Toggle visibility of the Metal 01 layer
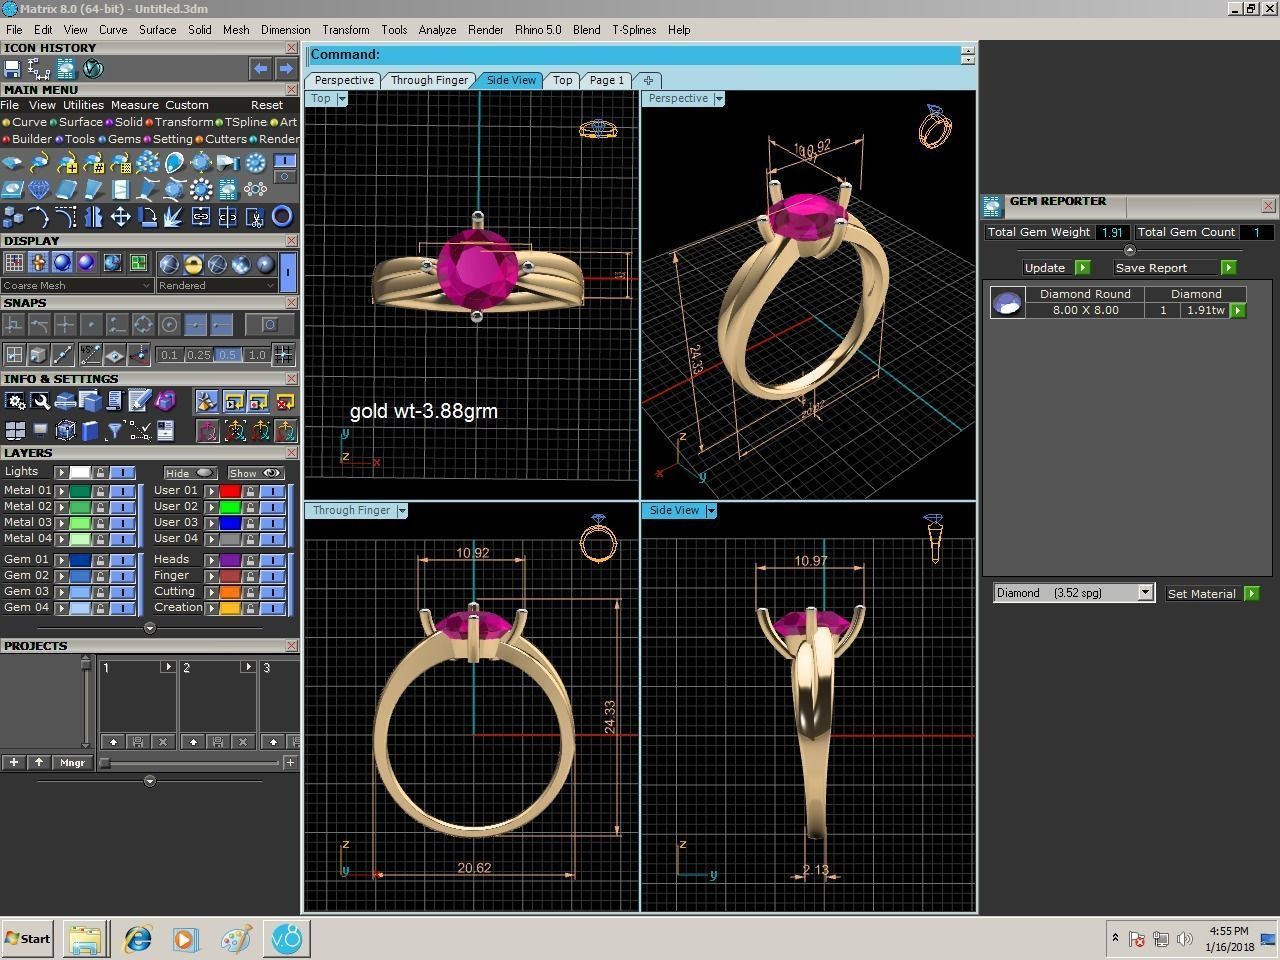The height and width of the screenshot is (960, 1280). coord(122,491)
